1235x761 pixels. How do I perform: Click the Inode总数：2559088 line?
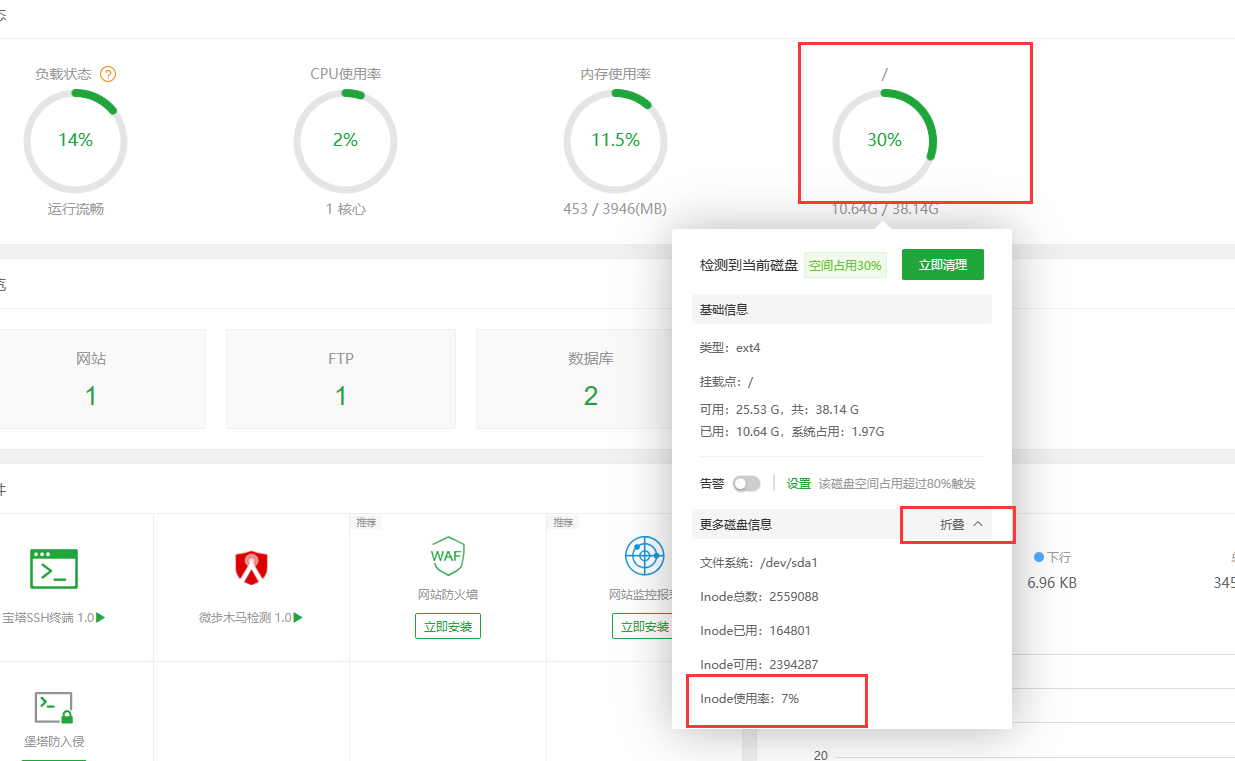[x=759, y=597]
